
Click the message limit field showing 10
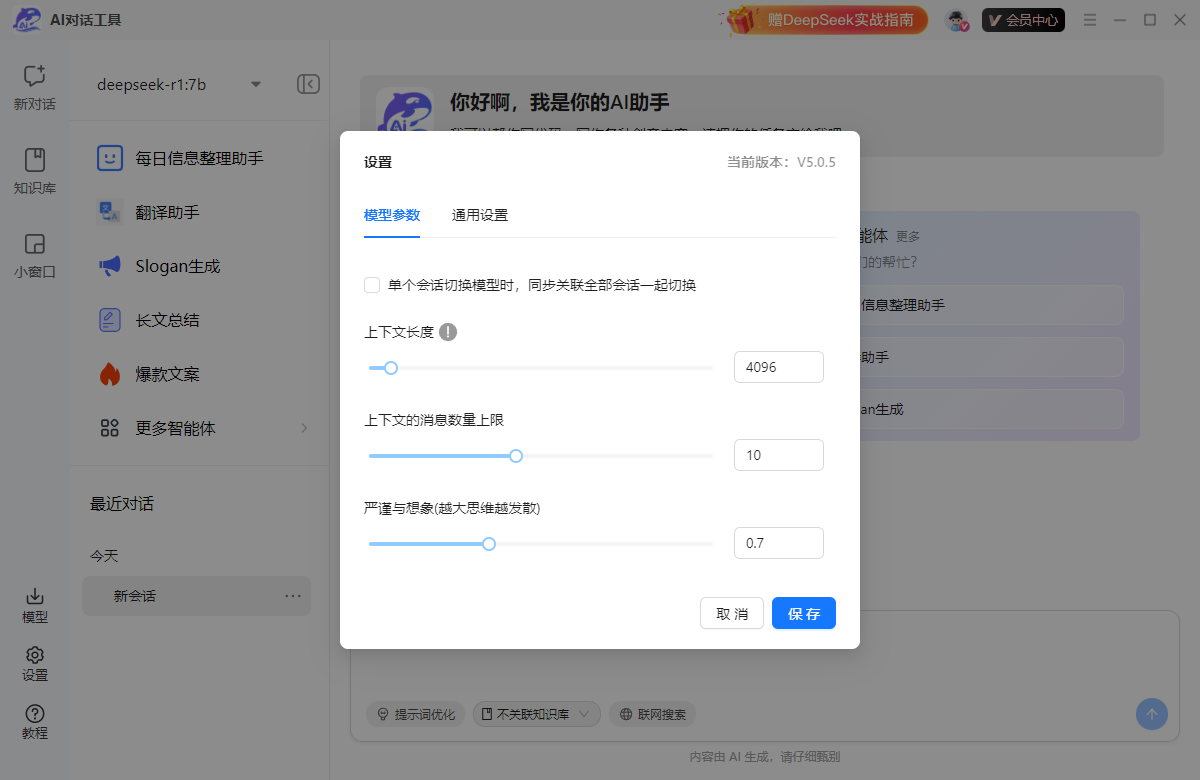click(x=779, y=455)
